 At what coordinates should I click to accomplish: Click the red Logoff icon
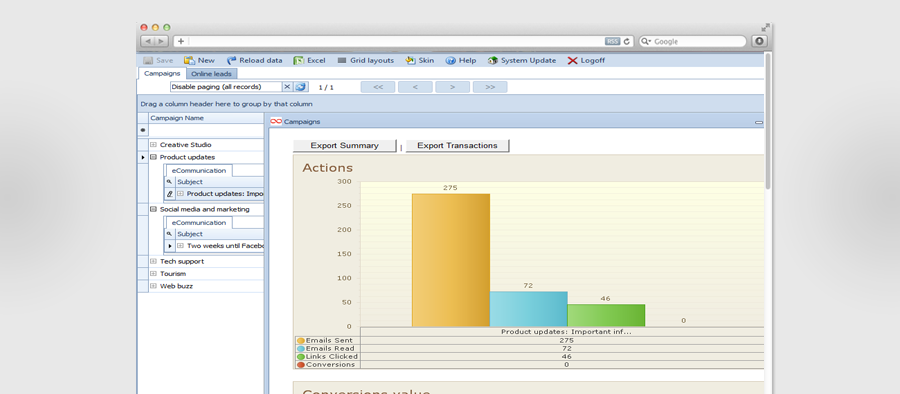(x=572, y=60)
